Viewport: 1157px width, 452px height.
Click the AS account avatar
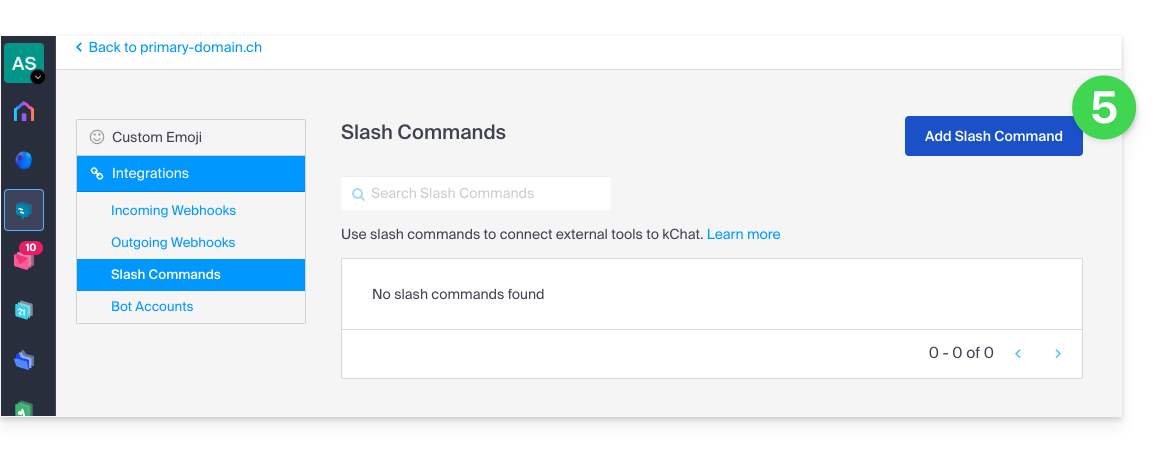click(24, 63)
